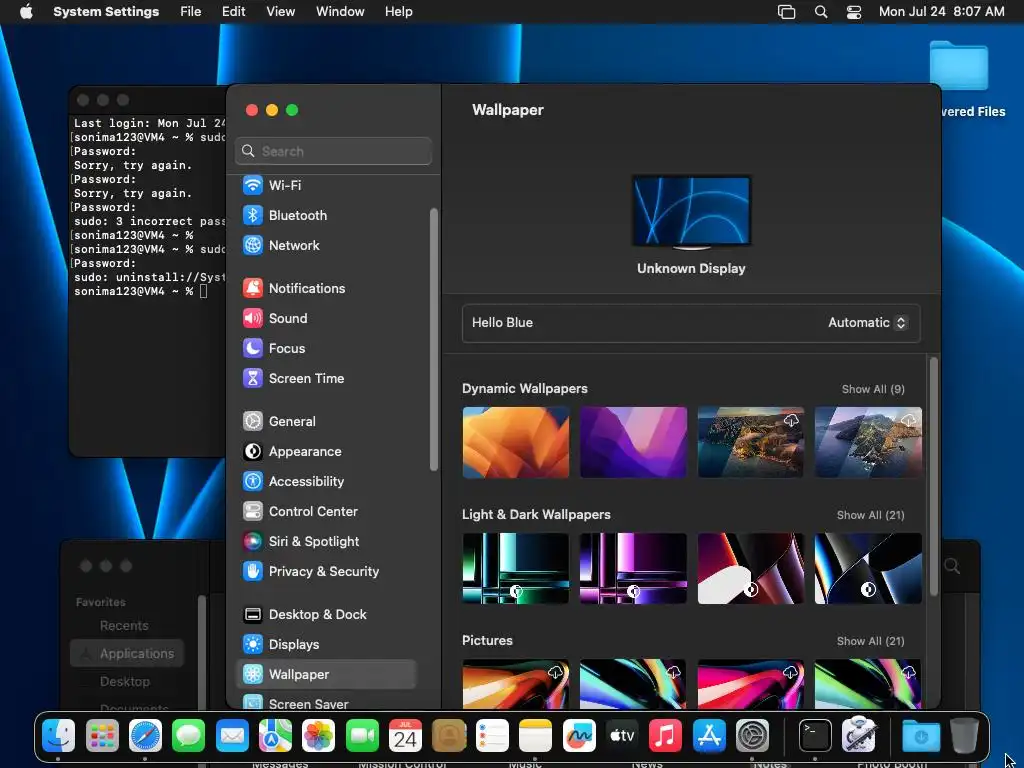Open the File menu
This screenshot has height=768, width=1024.
[x=191, y=12]
